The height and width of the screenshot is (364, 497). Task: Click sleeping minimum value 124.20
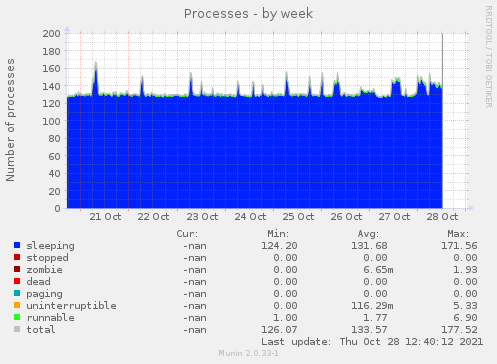pos(279,246)
